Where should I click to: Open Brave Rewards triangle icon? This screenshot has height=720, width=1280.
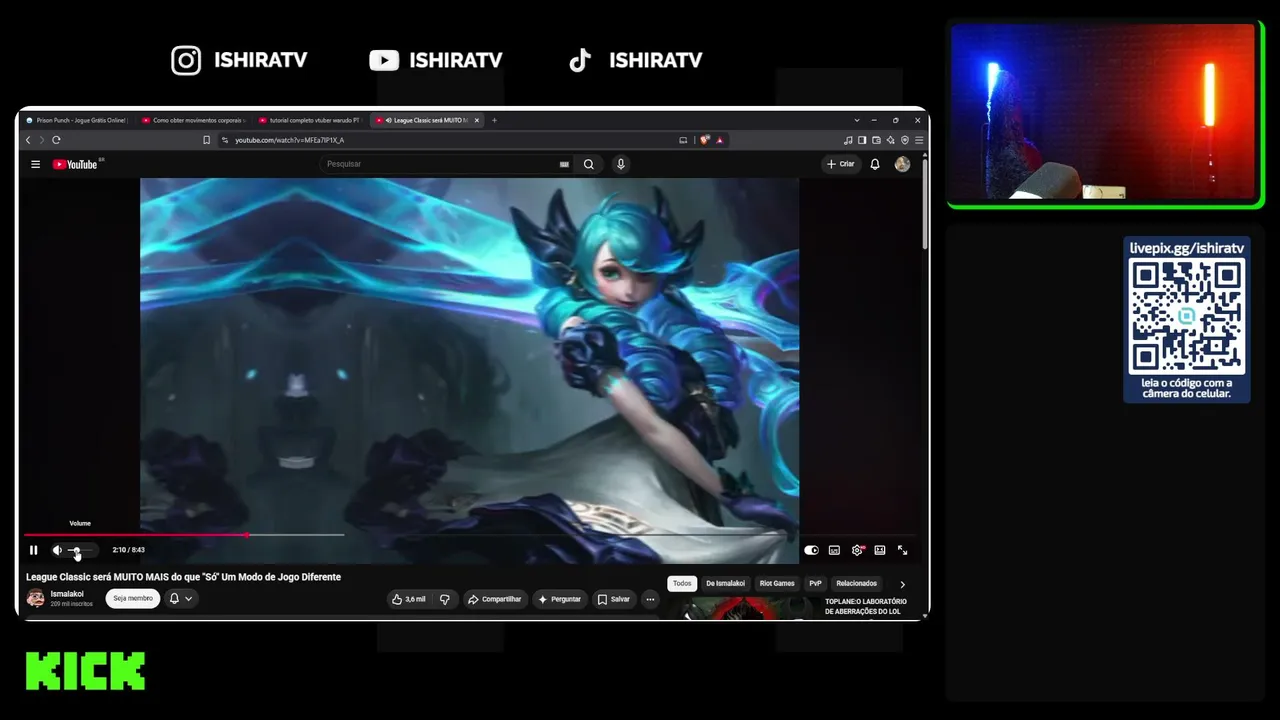pyautogui.click(x=719, y=140)
